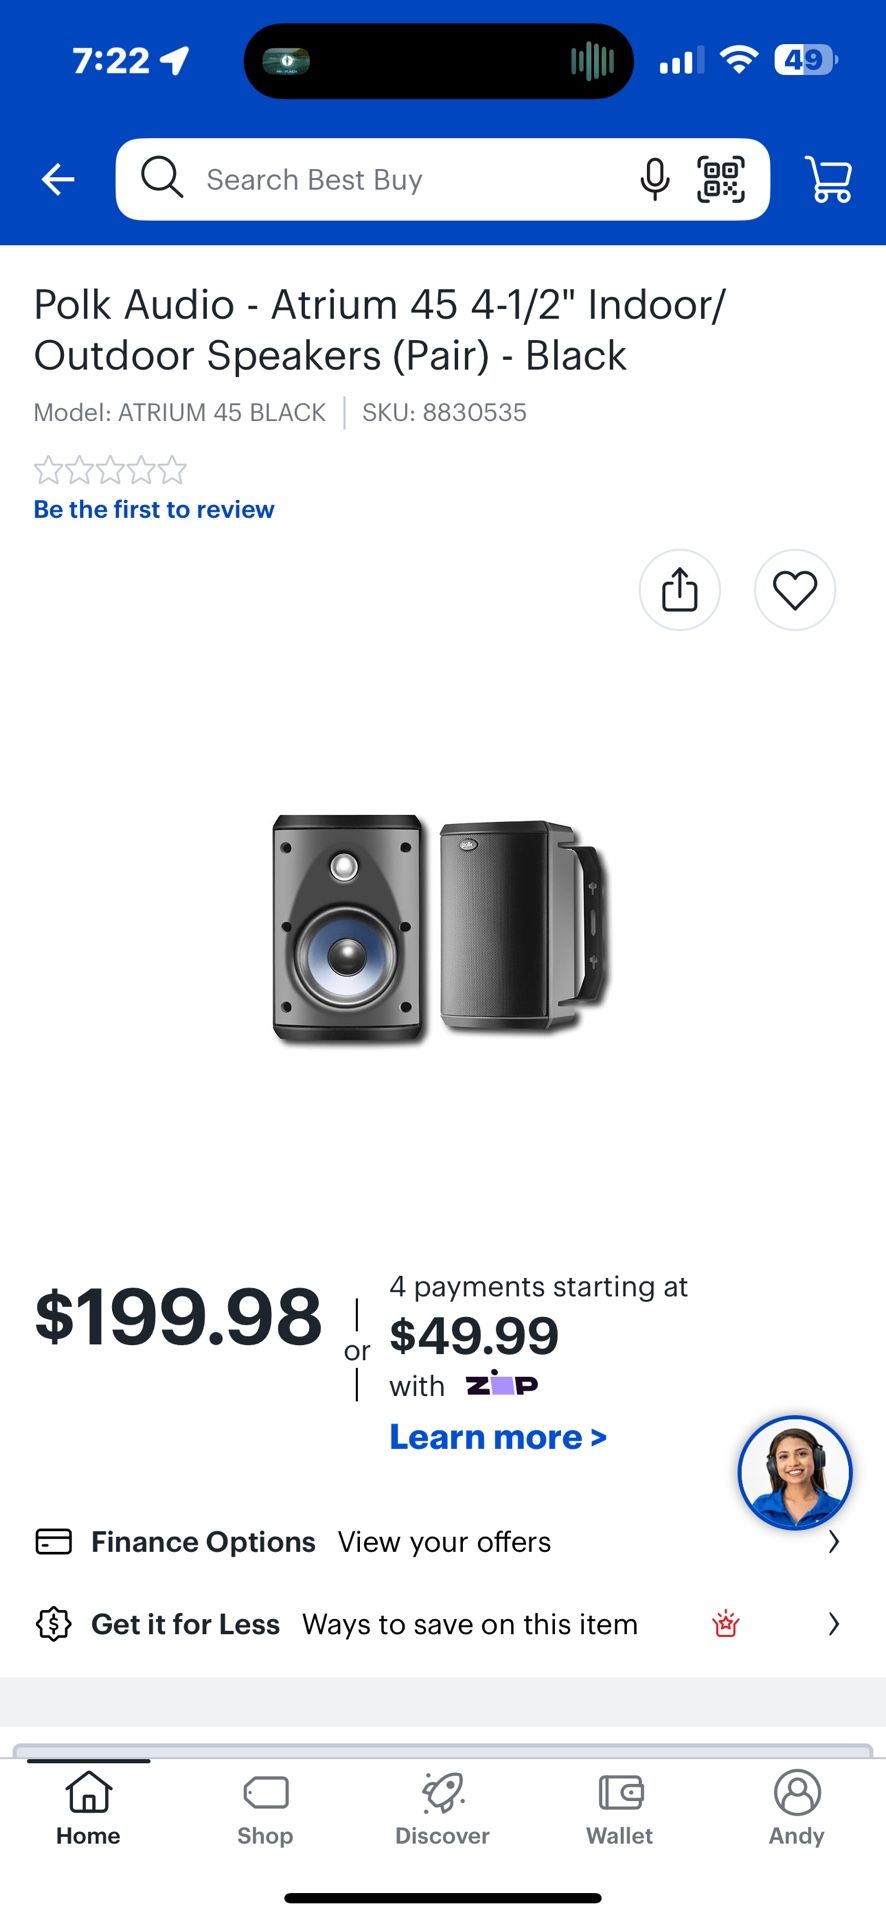Open the shopping cart
Viewport: 886px width, 1920px height.
828,180
